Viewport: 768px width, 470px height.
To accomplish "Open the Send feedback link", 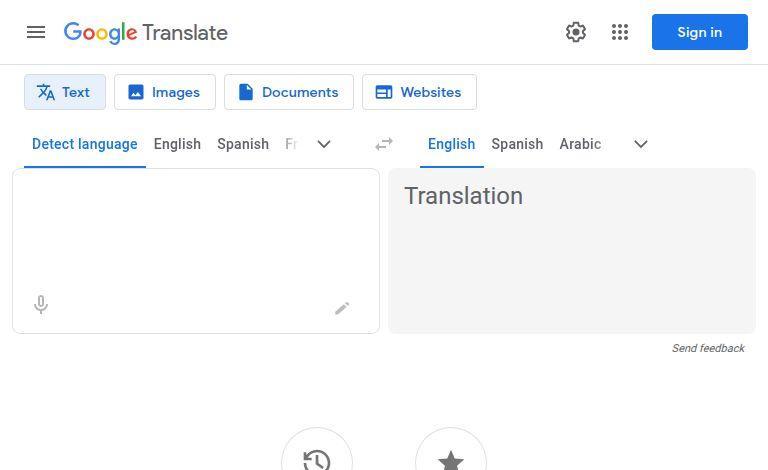I will pos(708,348).
